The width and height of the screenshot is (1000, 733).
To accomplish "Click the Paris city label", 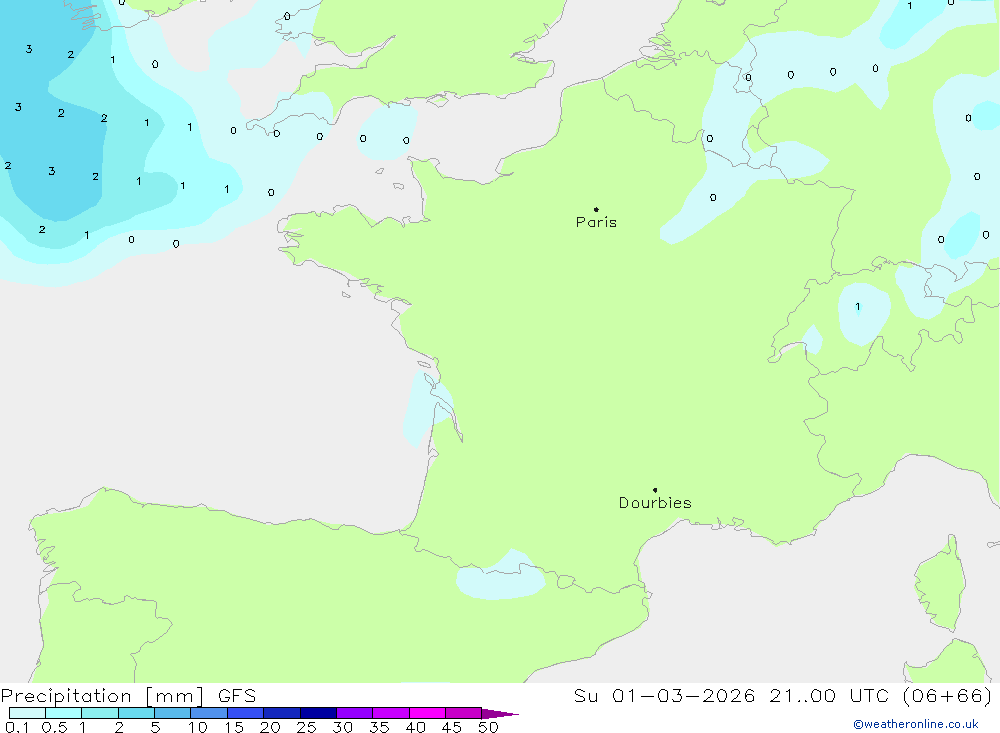I will click(596, 222).
